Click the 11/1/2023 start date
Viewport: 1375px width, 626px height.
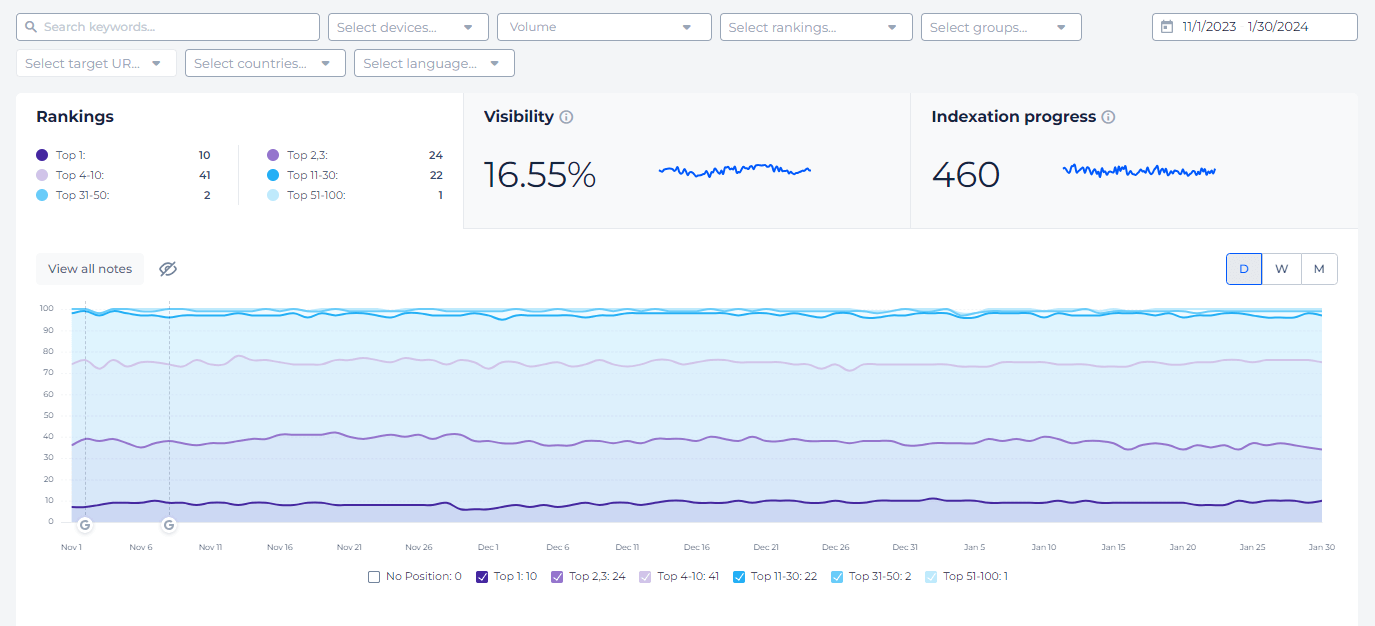(x=1209, y=27)
